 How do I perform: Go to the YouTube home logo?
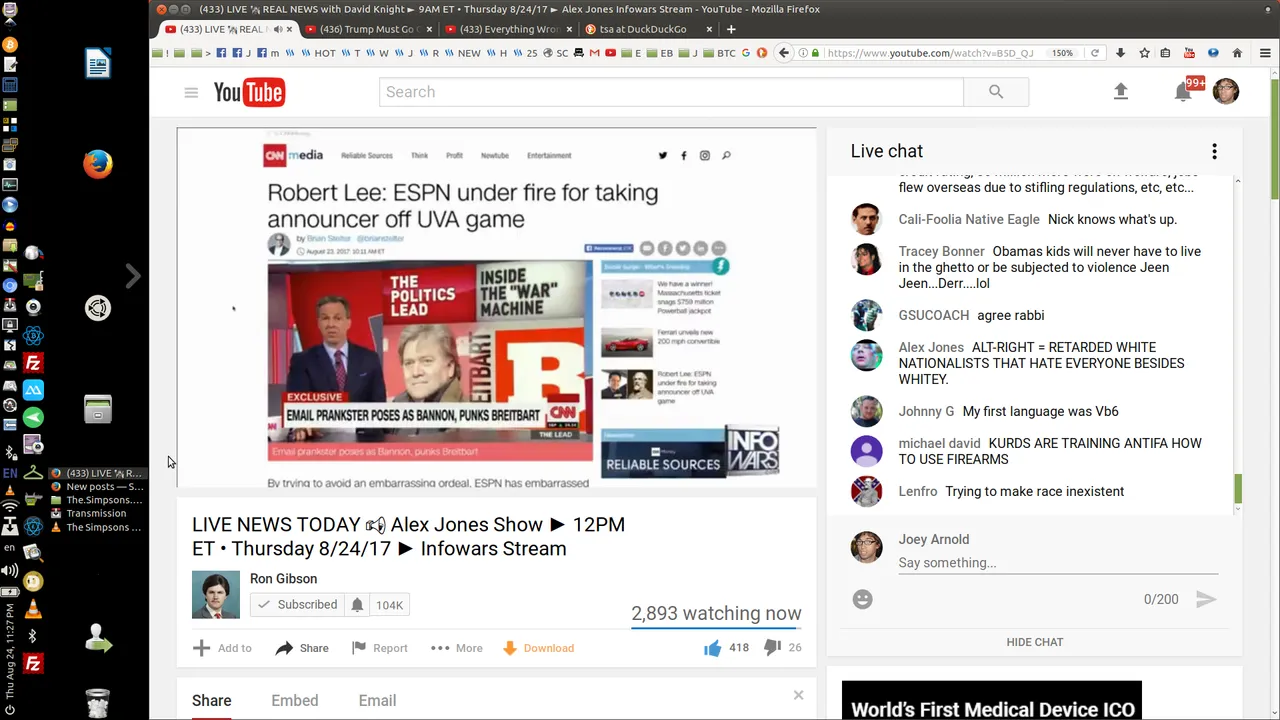click(249, 92)
